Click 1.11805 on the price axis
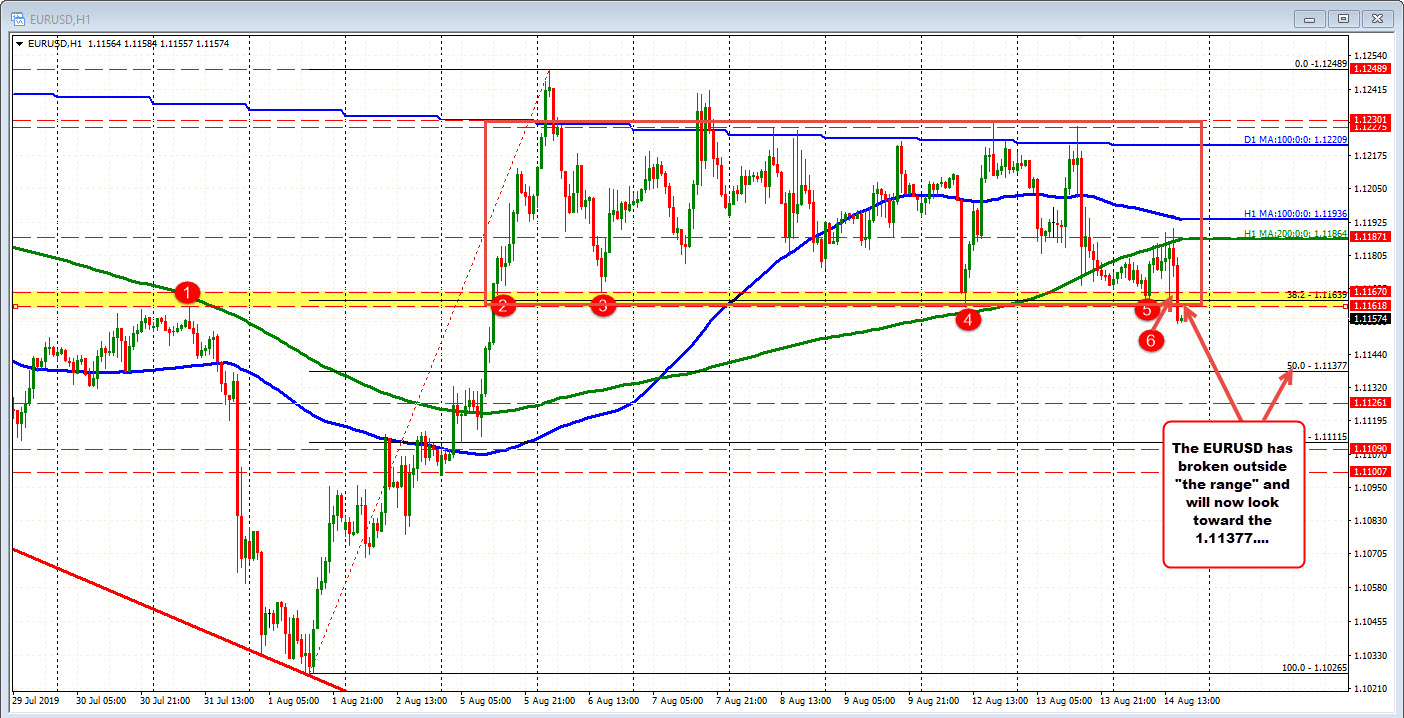Screen dimensions: 1404x718 tap(1372, 255)
